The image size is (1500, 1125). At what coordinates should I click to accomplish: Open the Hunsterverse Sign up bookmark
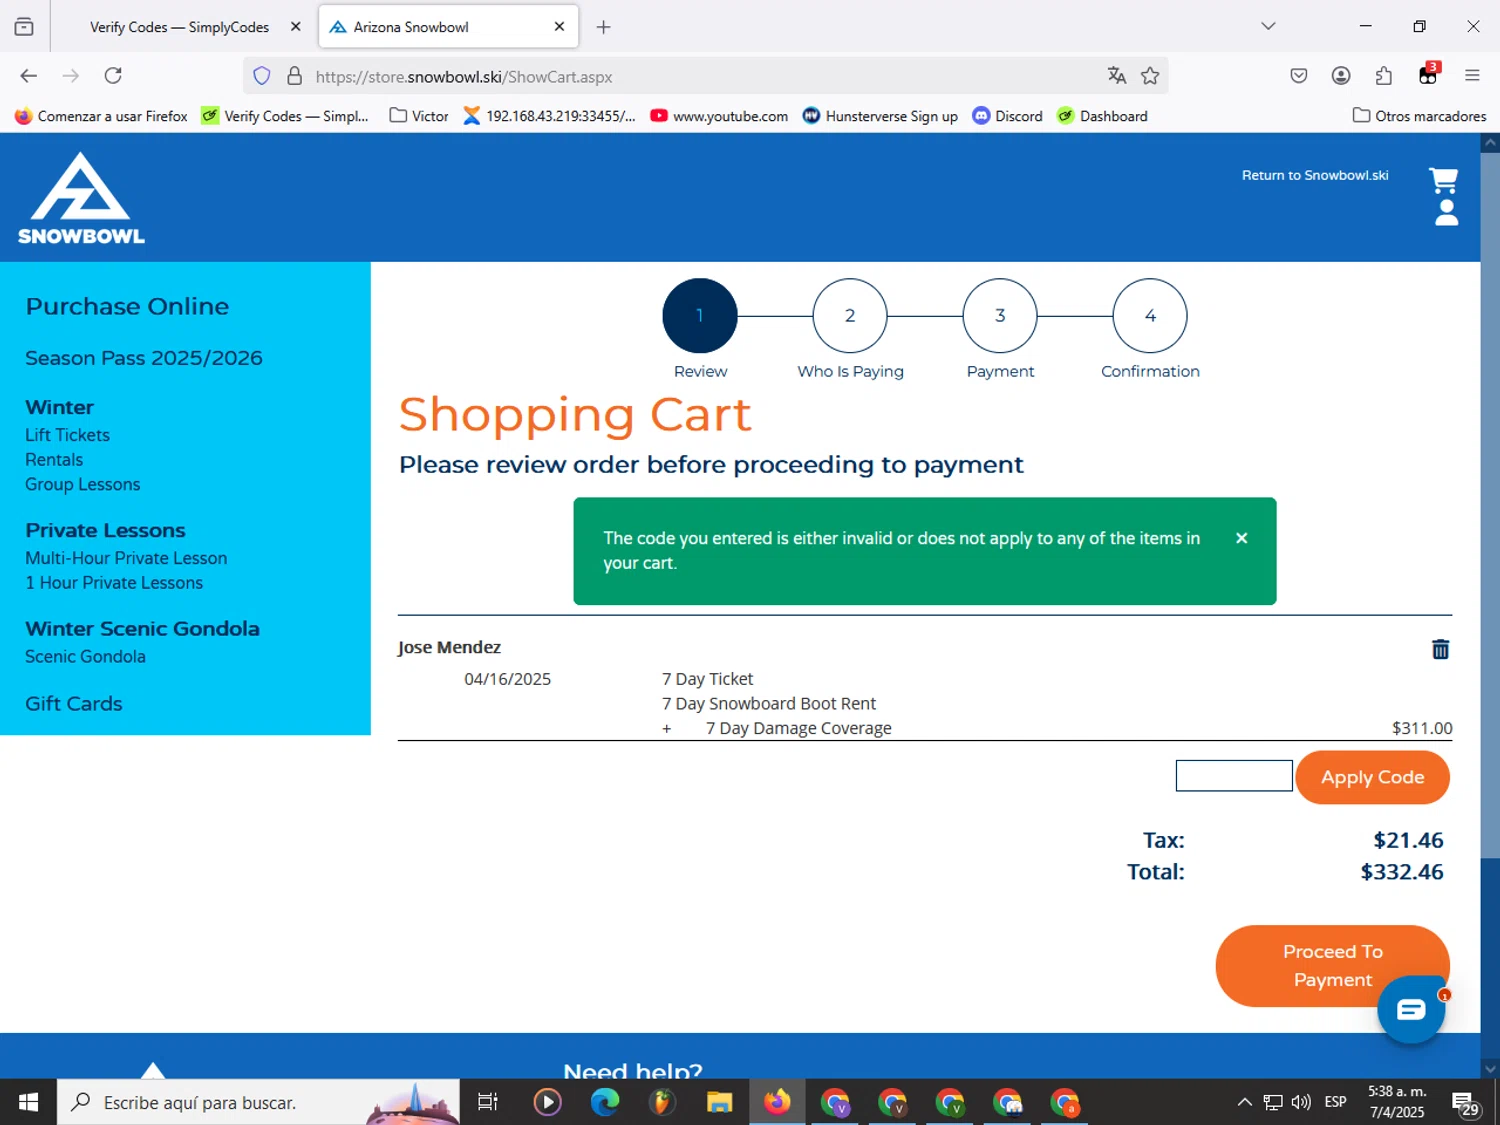(880, 116)
